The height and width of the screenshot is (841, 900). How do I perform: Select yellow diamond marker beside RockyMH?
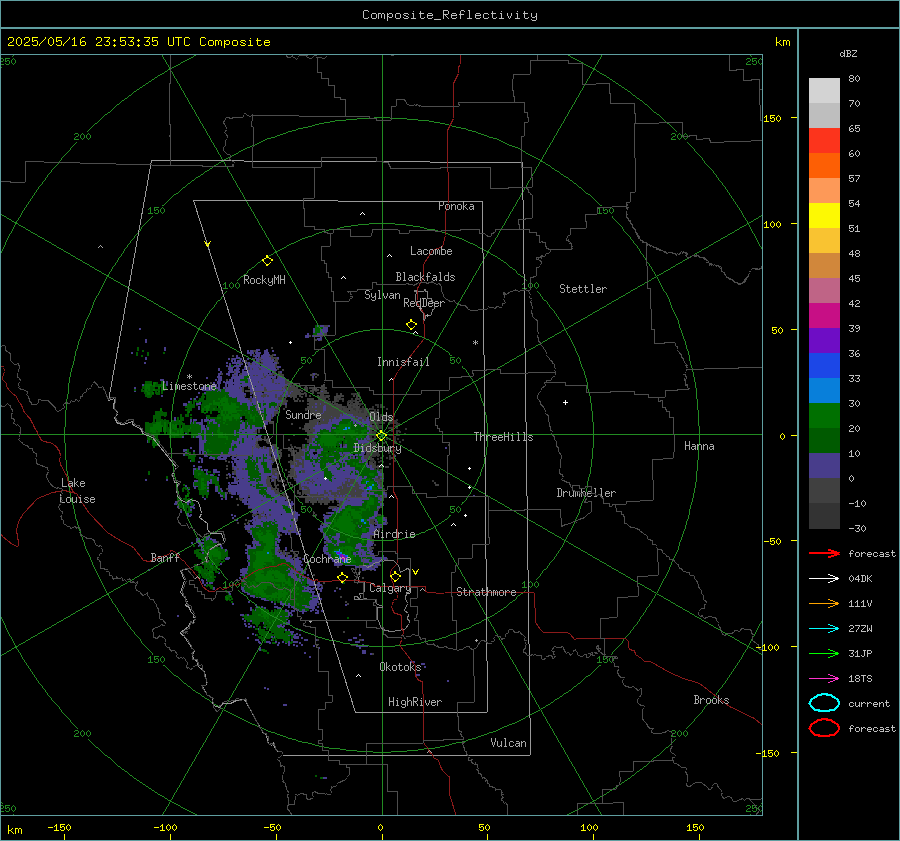267,261
